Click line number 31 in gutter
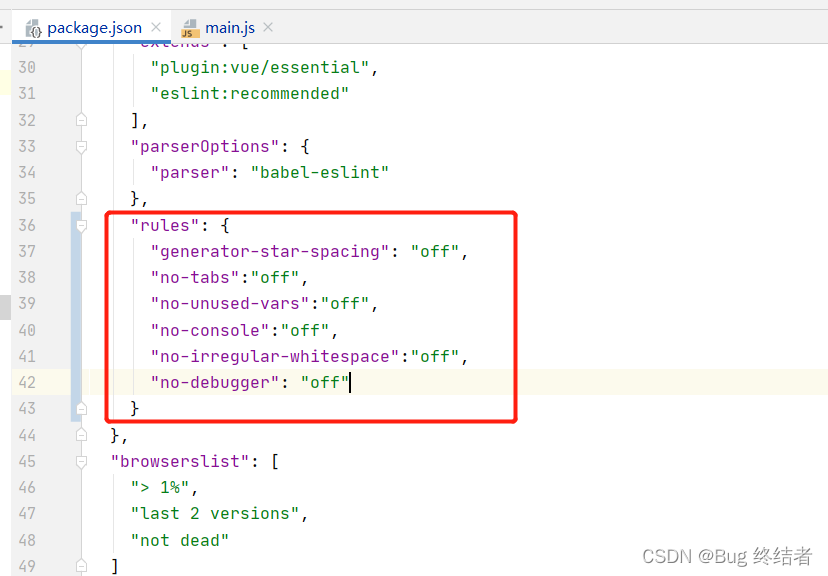Image resolution: width=828 pixels, height=576 pixels. tap(27, 93)
